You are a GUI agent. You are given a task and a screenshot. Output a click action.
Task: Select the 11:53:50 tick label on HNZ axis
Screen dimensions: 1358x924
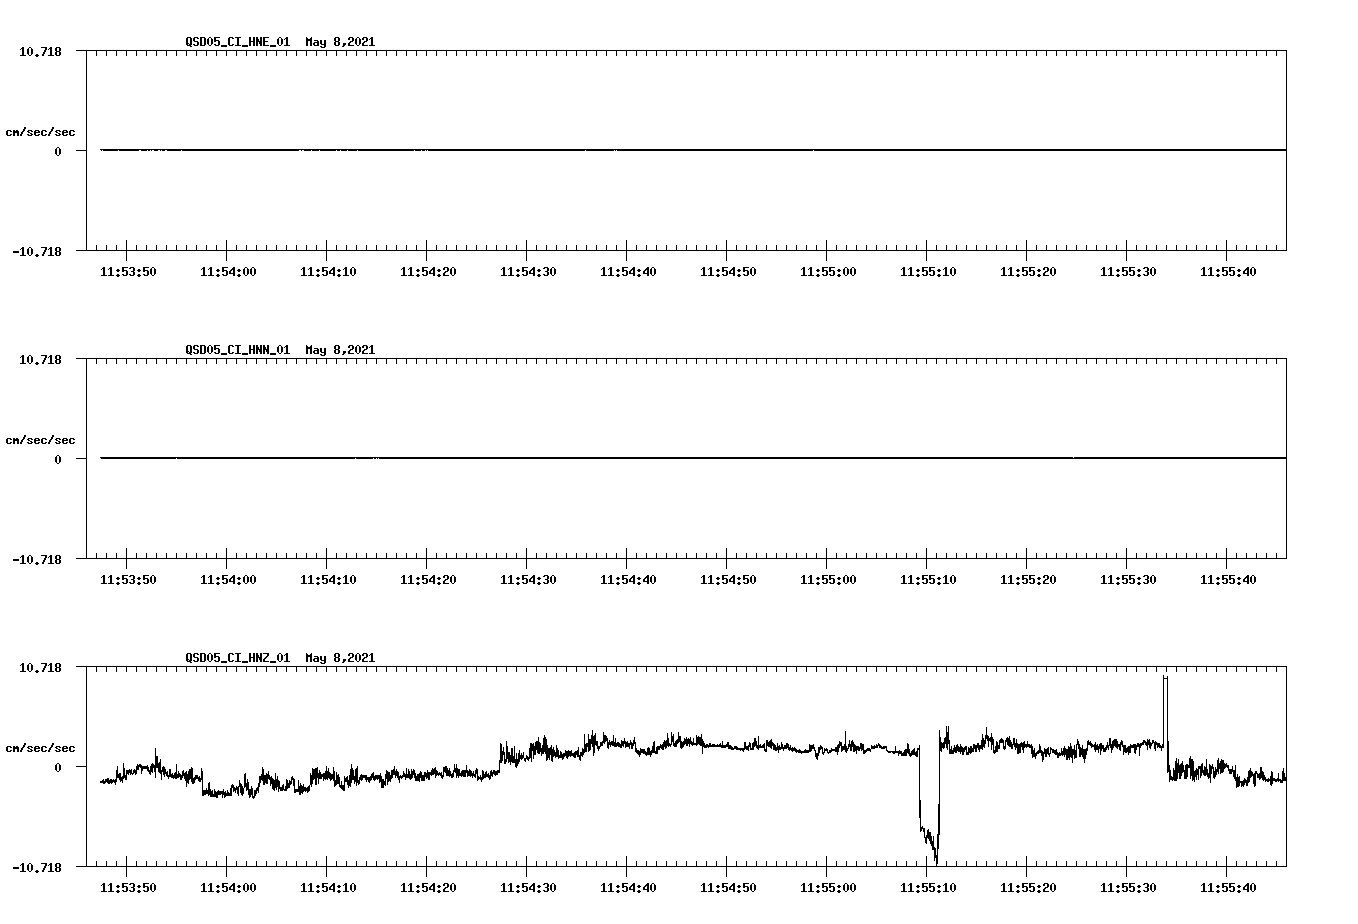pyautogui.click(x=127, y=886)
